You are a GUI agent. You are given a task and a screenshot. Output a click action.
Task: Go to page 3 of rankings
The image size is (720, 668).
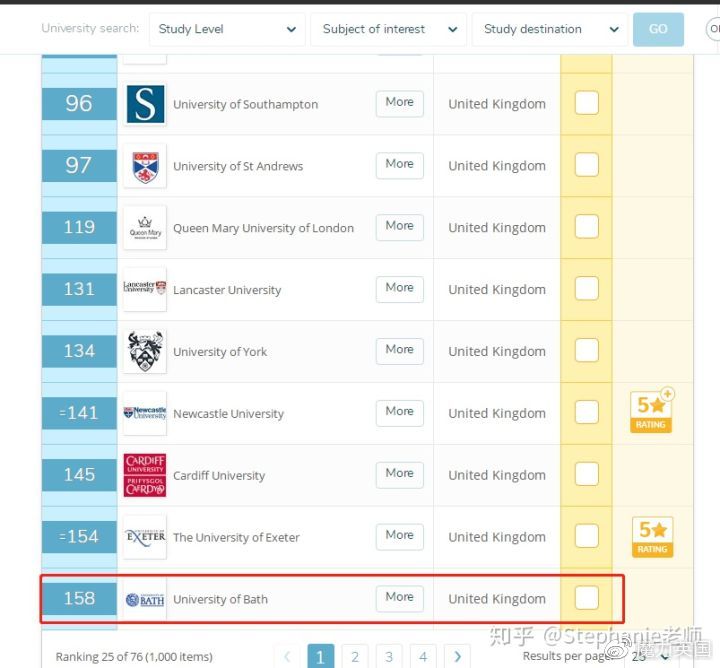[389, 657]
